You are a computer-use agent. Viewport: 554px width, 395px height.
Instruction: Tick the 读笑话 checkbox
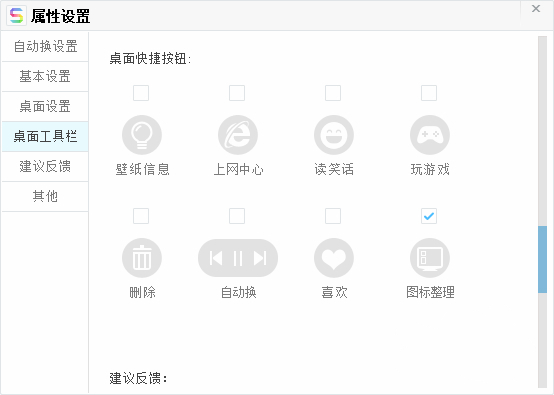point(333,93)
